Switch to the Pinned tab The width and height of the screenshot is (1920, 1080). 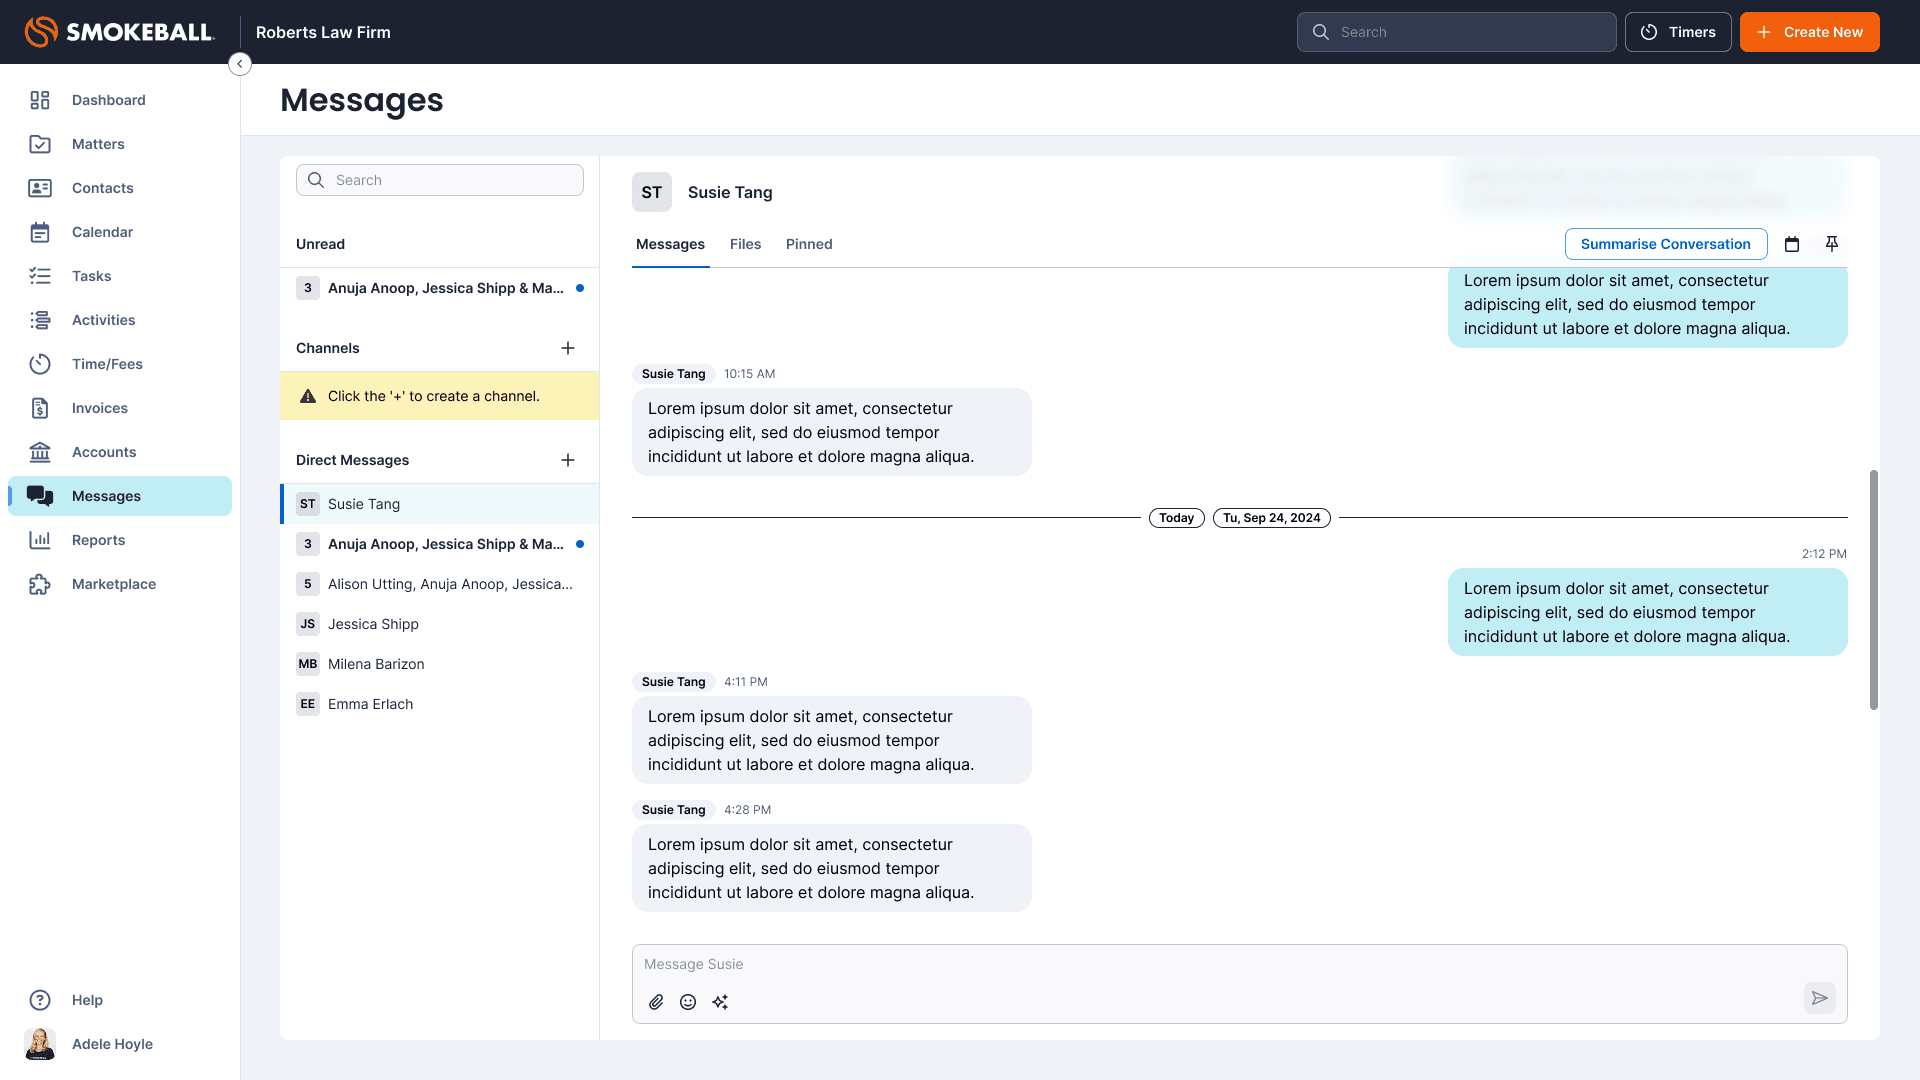point(808,244)
